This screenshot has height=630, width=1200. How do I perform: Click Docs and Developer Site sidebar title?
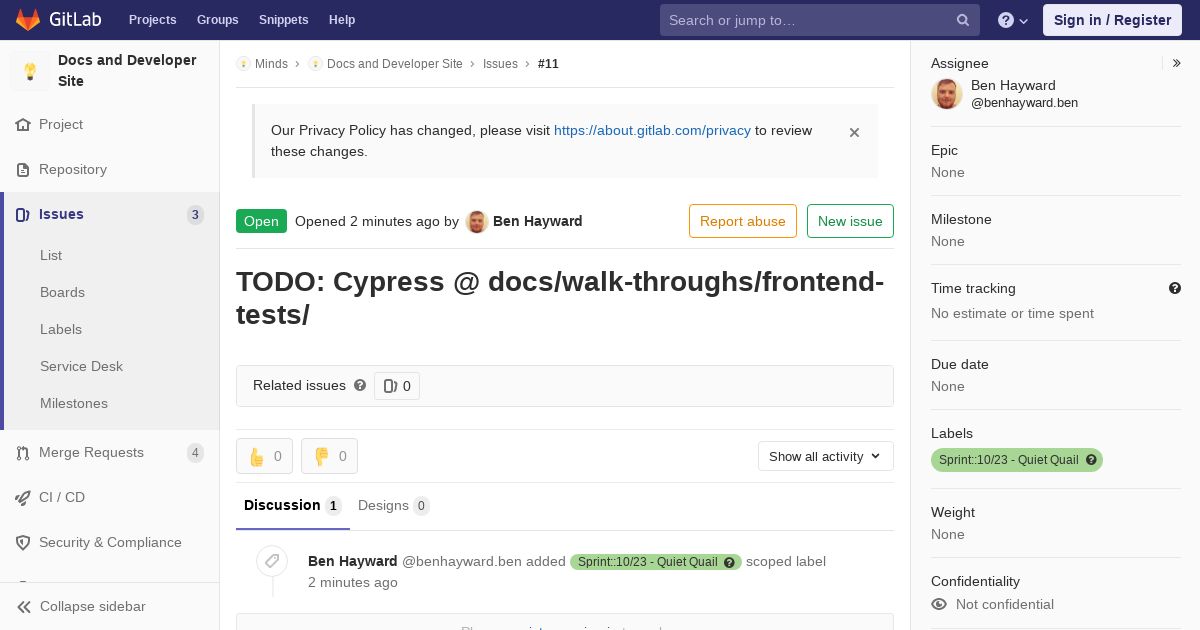[x=127, y=71]
